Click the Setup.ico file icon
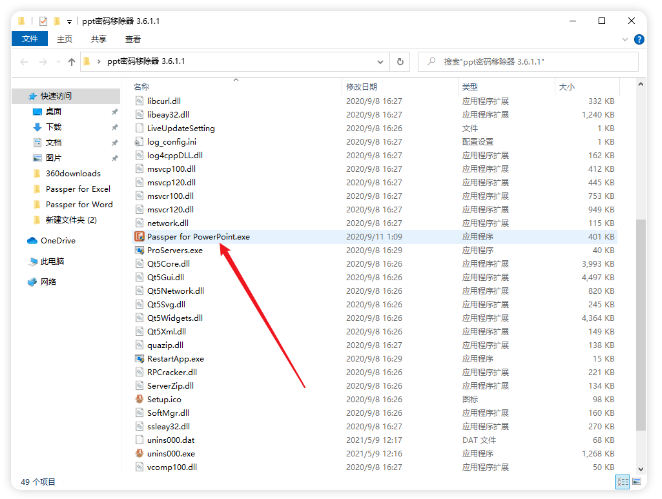 pos(140,399)
